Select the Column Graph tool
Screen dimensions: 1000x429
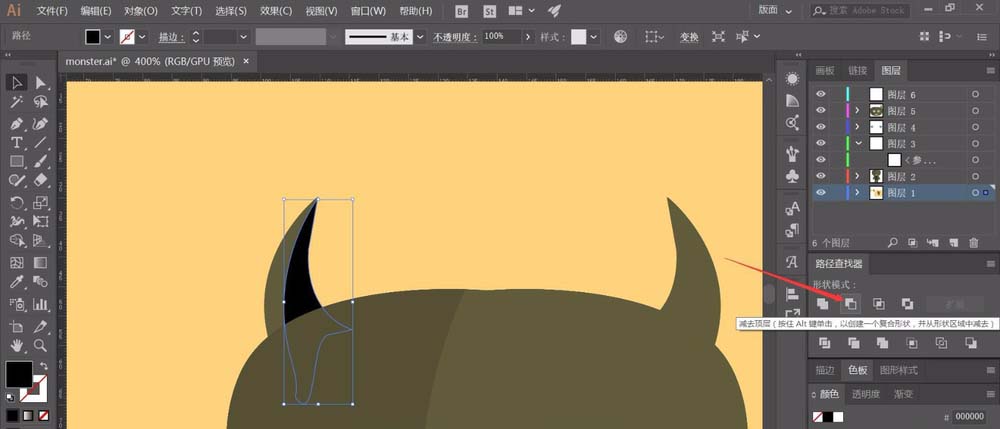click(40, 303)
